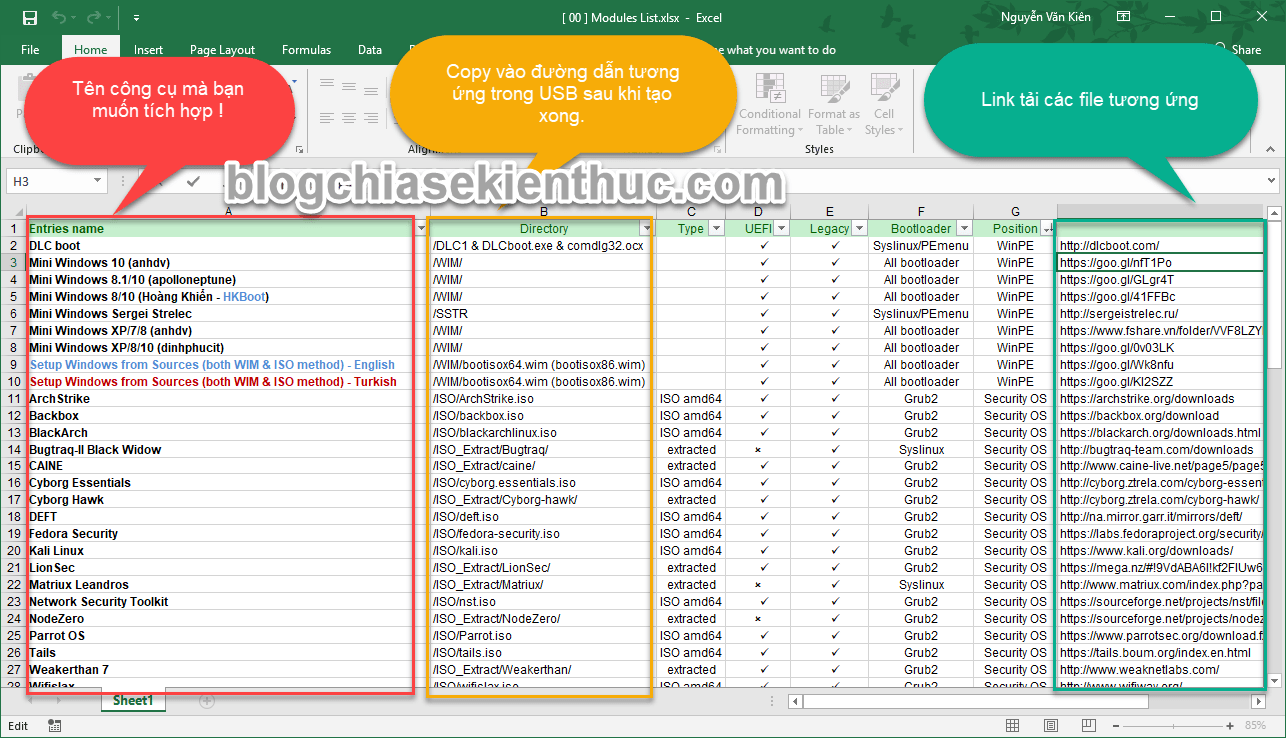This screenshot has width=1286, height=738.
Task: Open Type column filter dropdown
Action: click(716, 229)
